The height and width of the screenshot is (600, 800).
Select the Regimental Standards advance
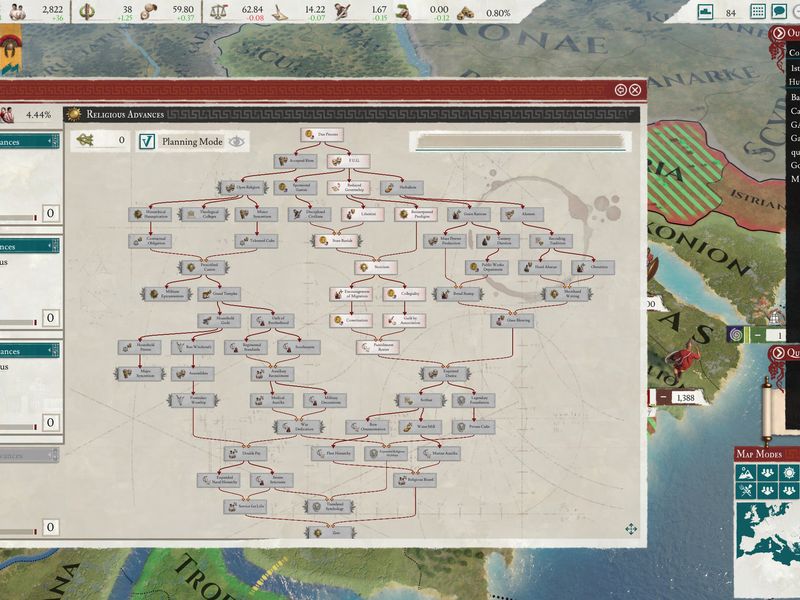click(246, 347)
